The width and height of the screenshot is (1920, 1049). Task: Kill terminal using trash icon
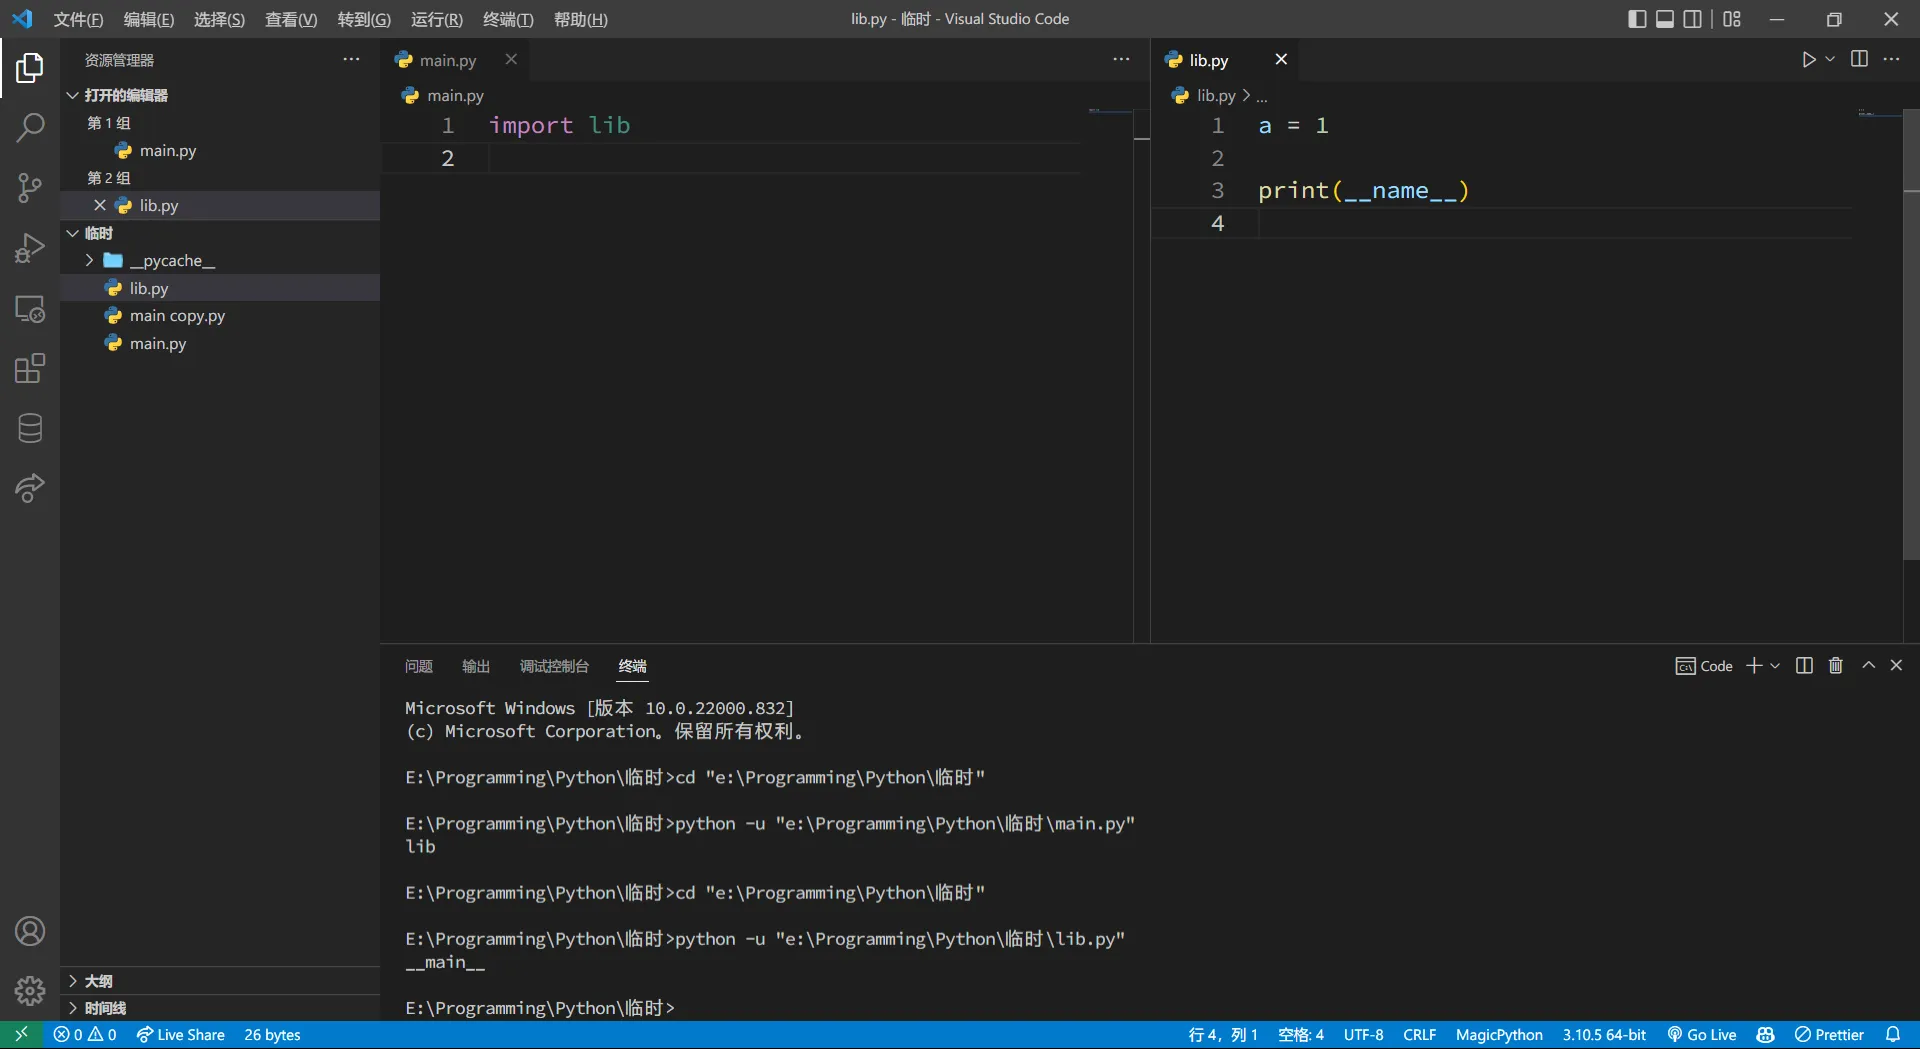pyautogui.click(x=1835, y=666)
